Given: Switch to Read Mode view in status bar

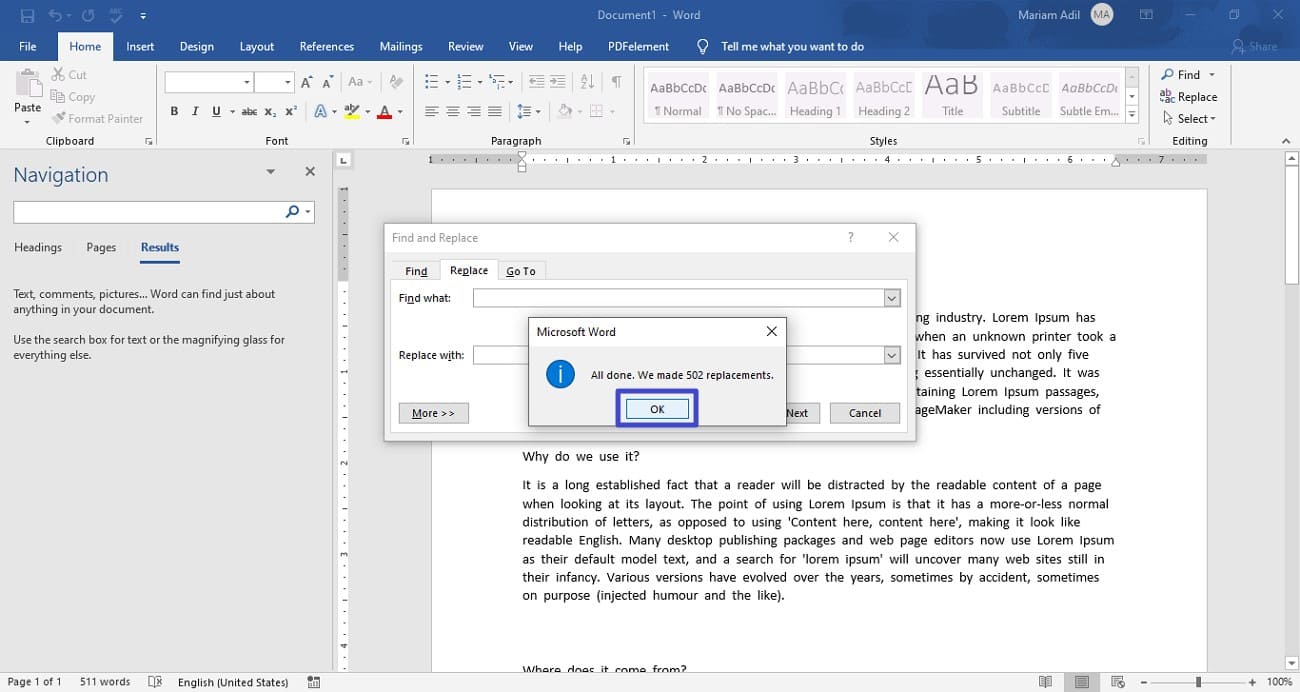Looking at the screenshot, I should (x=1045, y=682).
